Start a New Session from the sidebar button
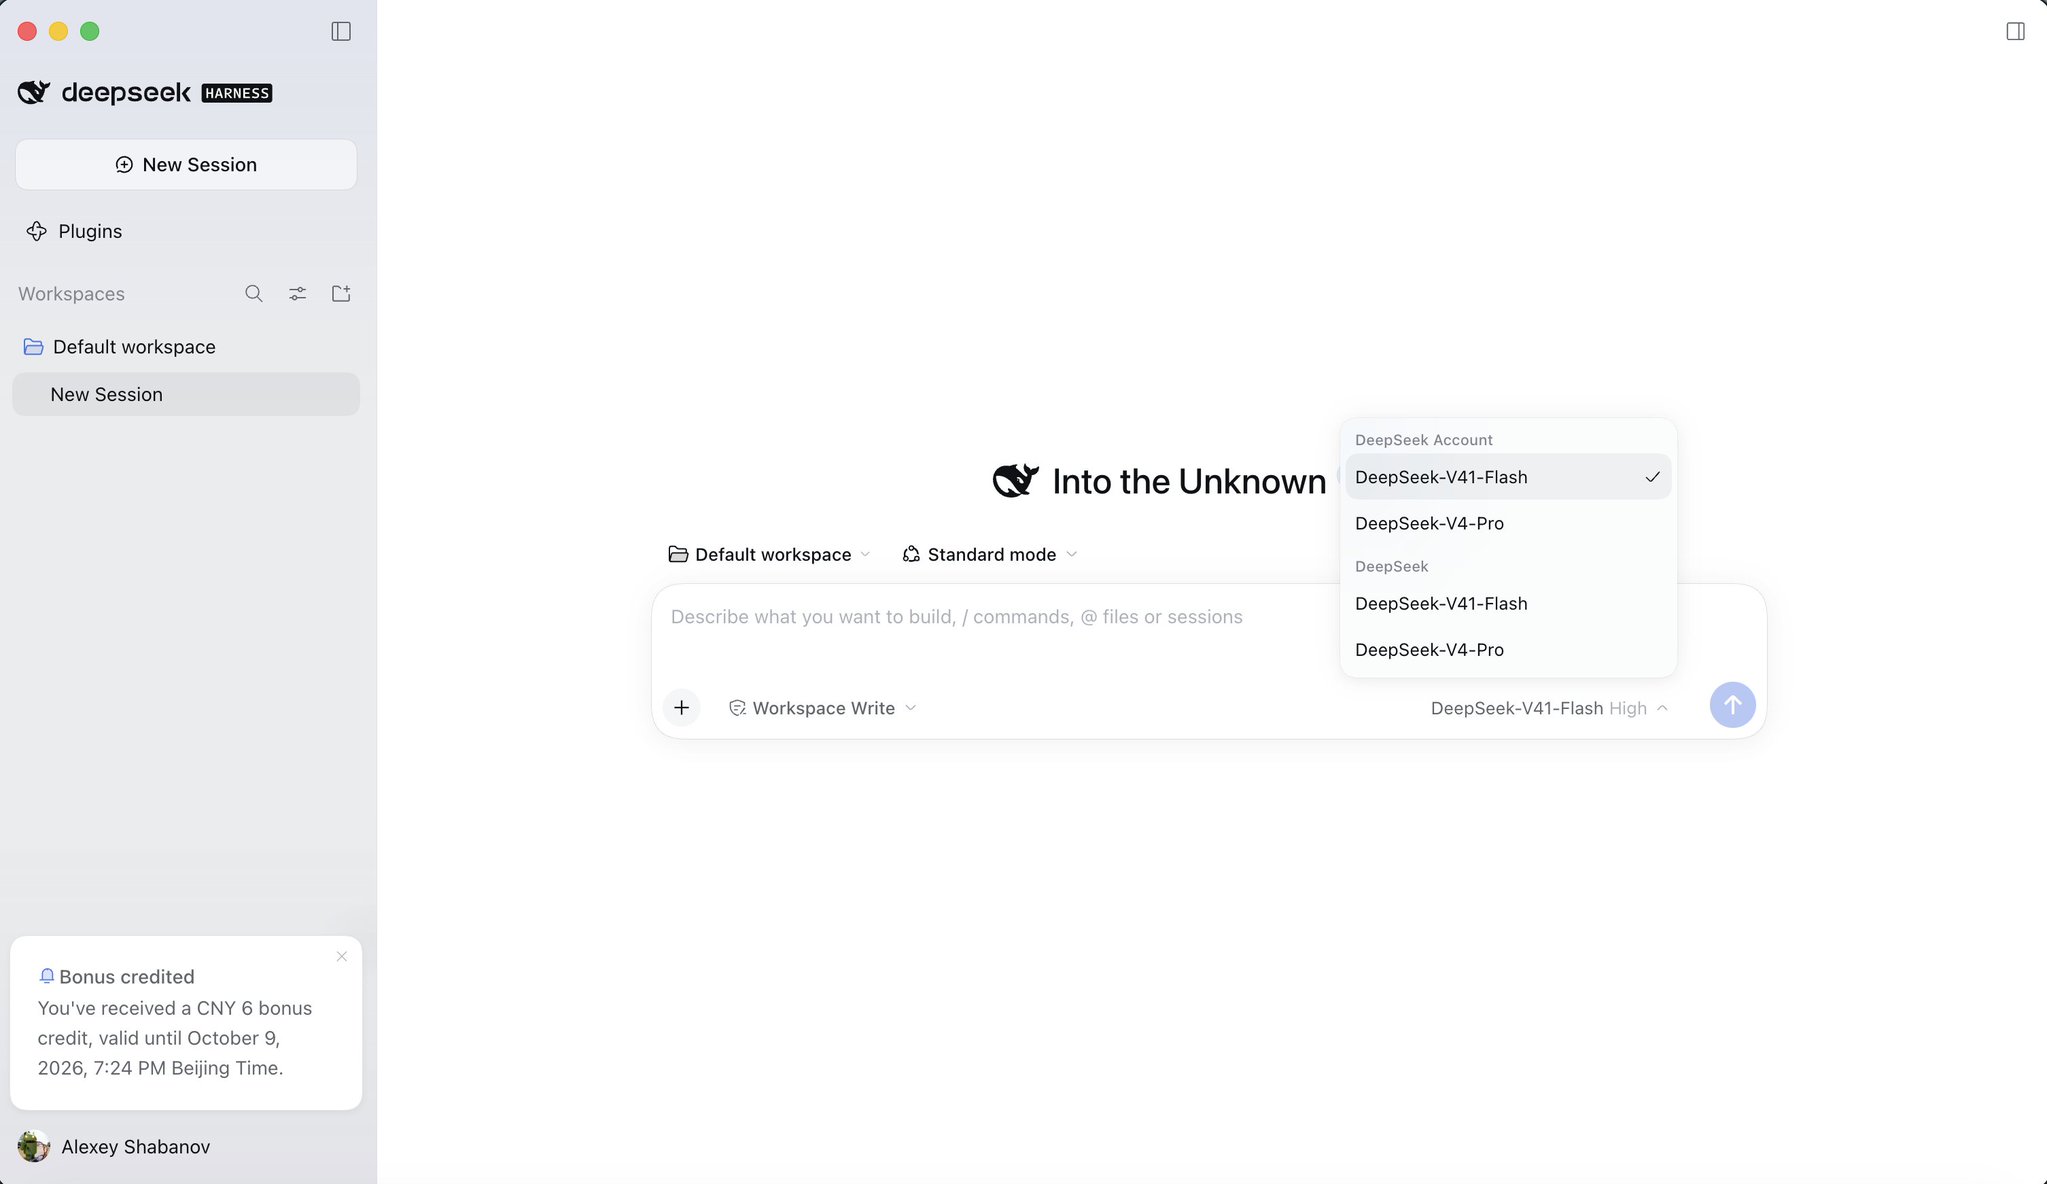 (x=186, y=164)
